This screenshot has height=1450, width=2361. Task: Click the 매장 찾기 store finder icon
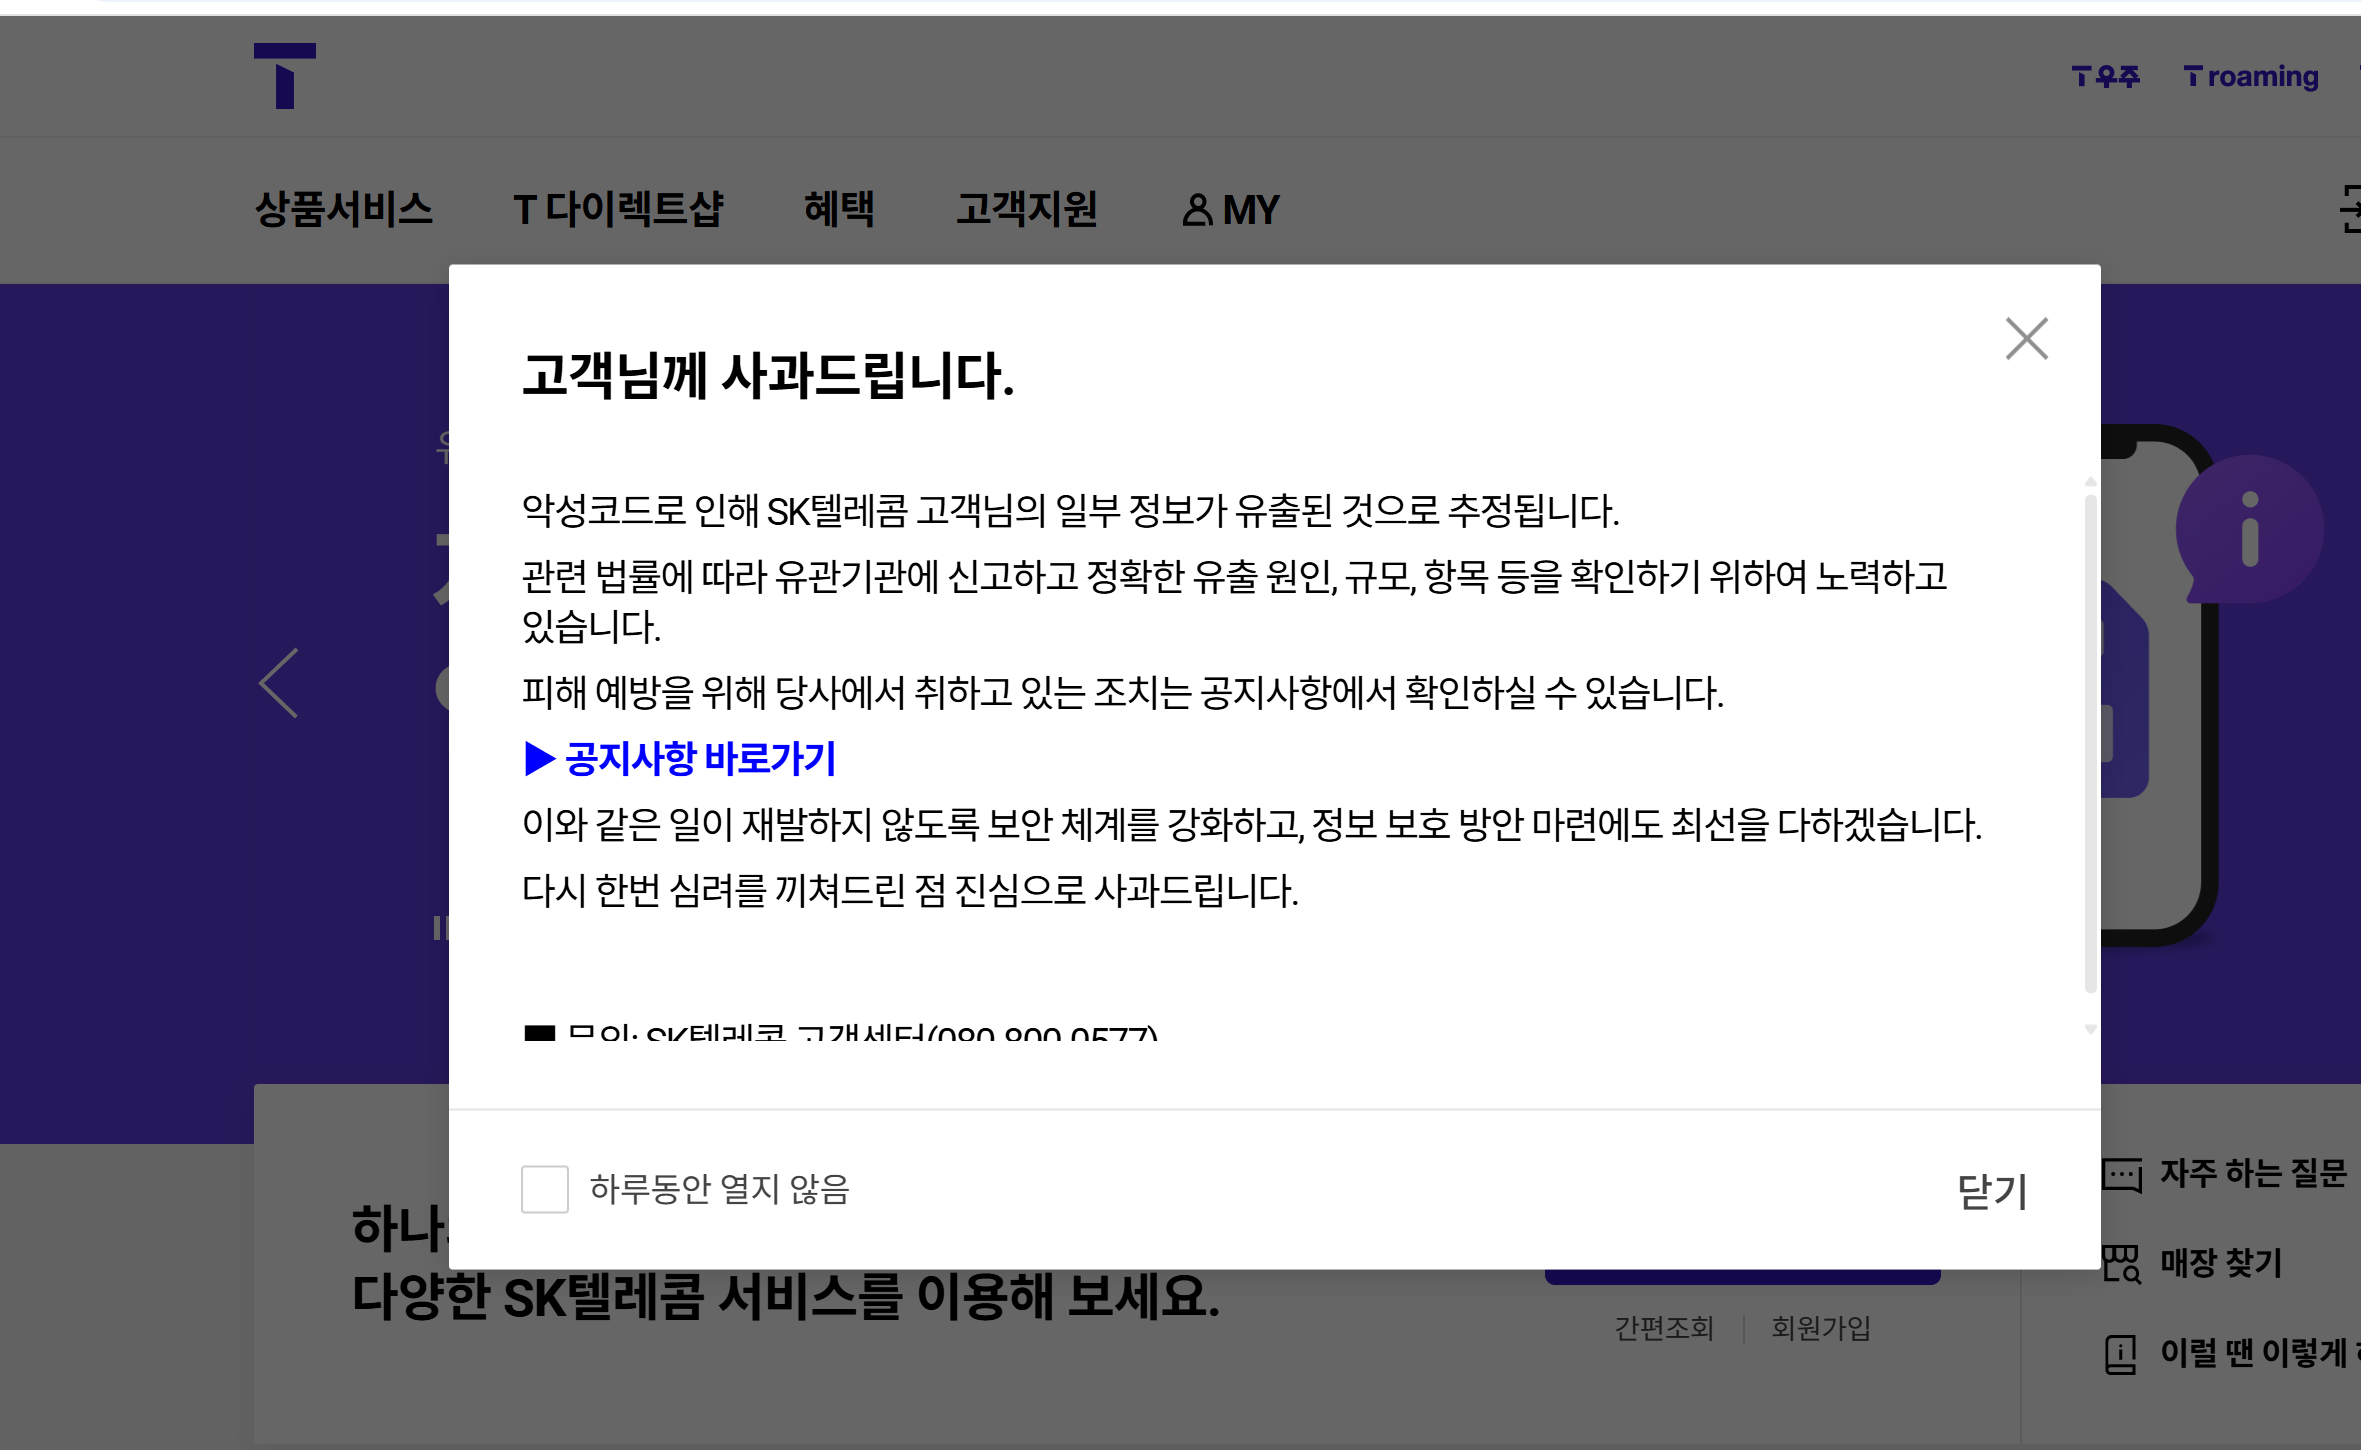click(x=2121, y=1263)
